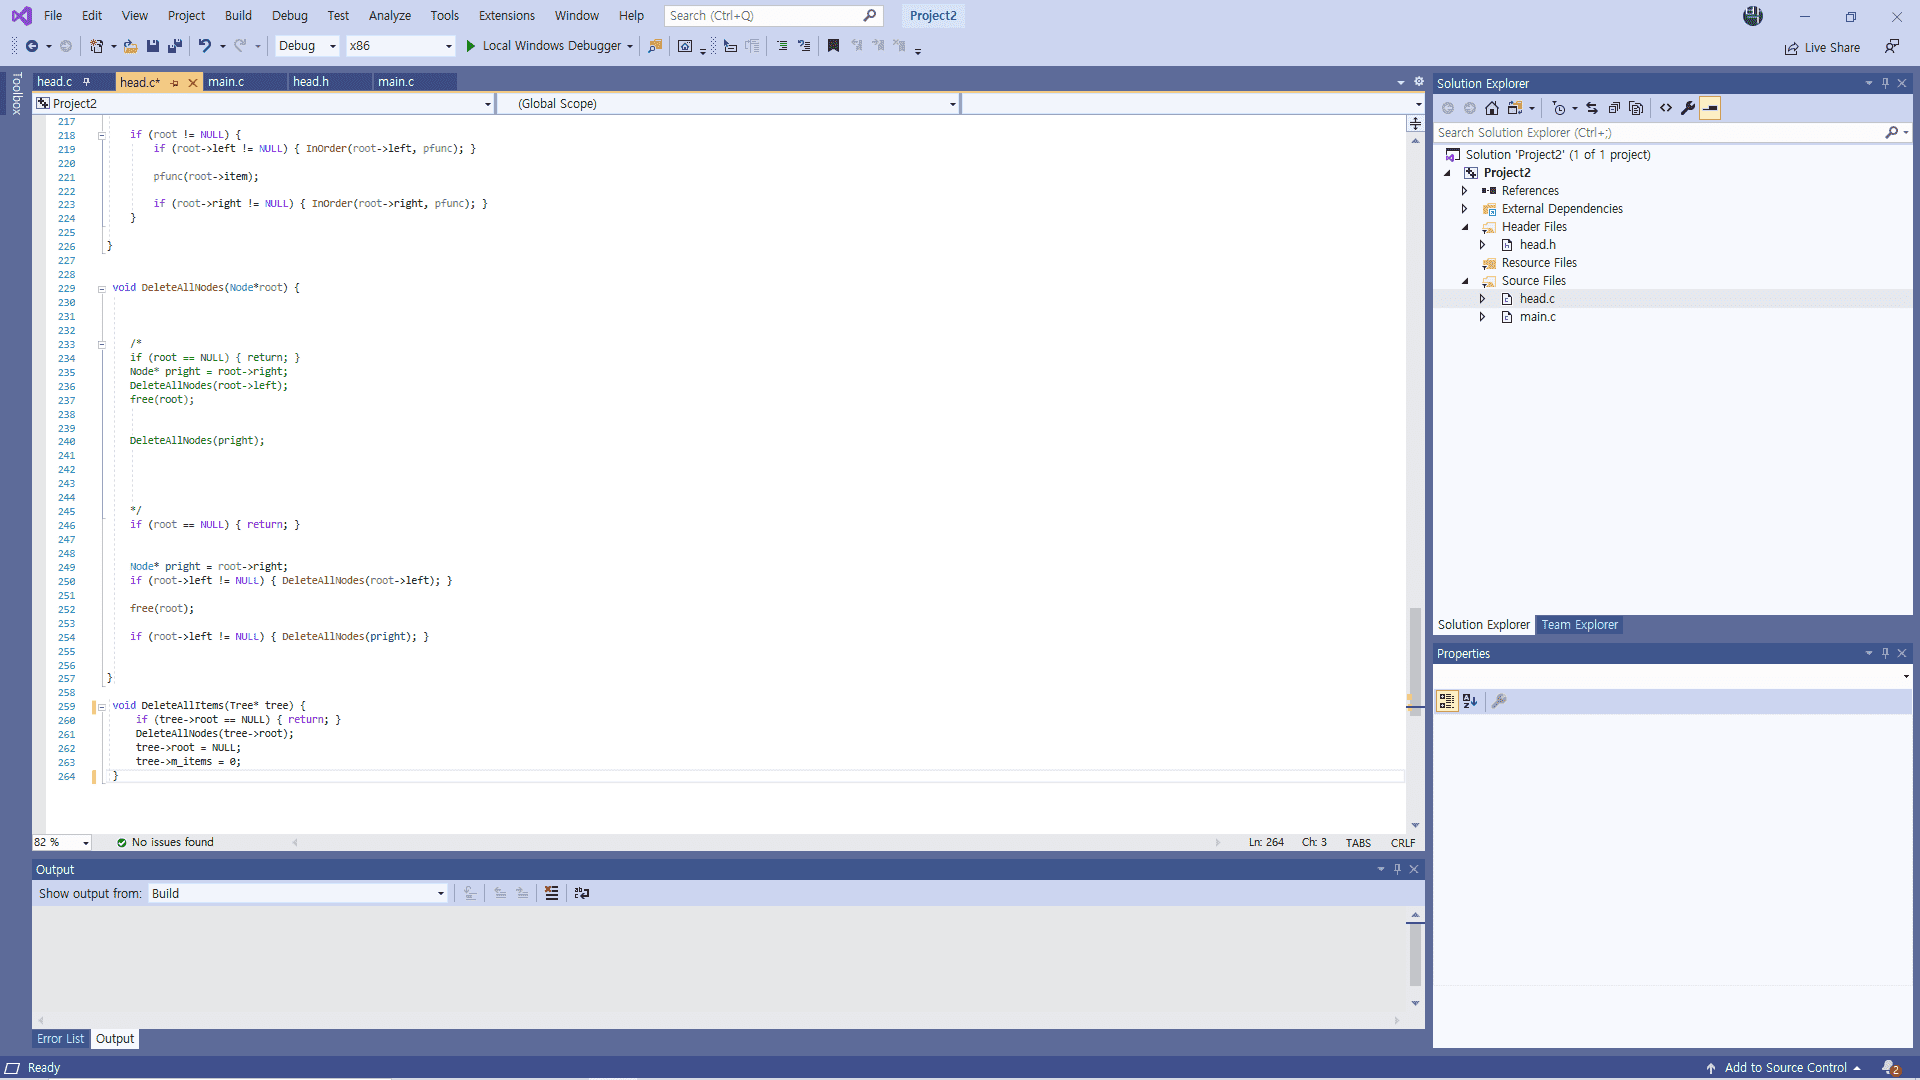Open the Analyze menu
This screenshot has width=1920, height=1080.
389,15
